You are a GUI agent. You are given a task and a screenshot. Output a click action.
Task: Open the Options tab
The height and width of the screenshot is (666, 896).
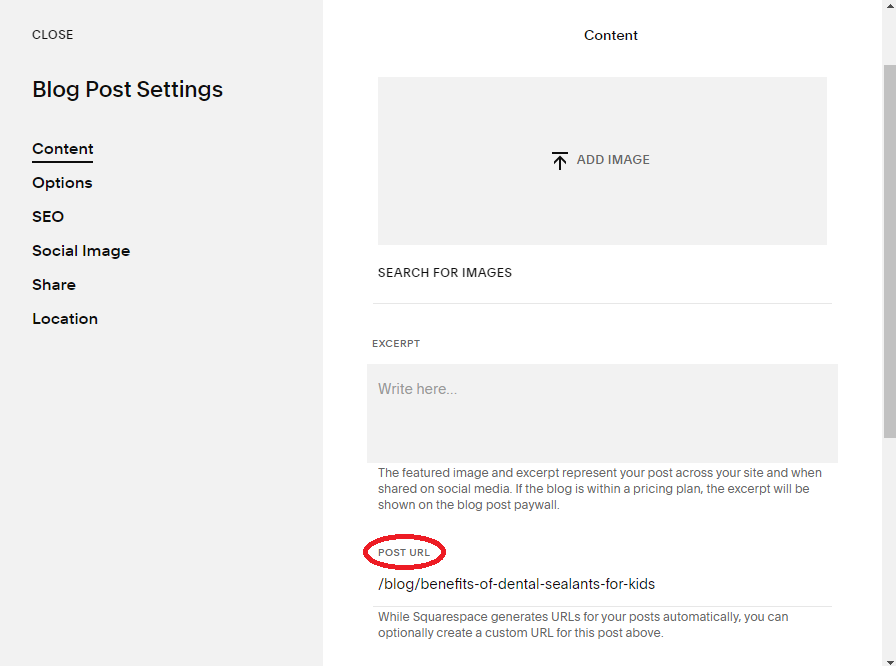(x=62, y=183)
